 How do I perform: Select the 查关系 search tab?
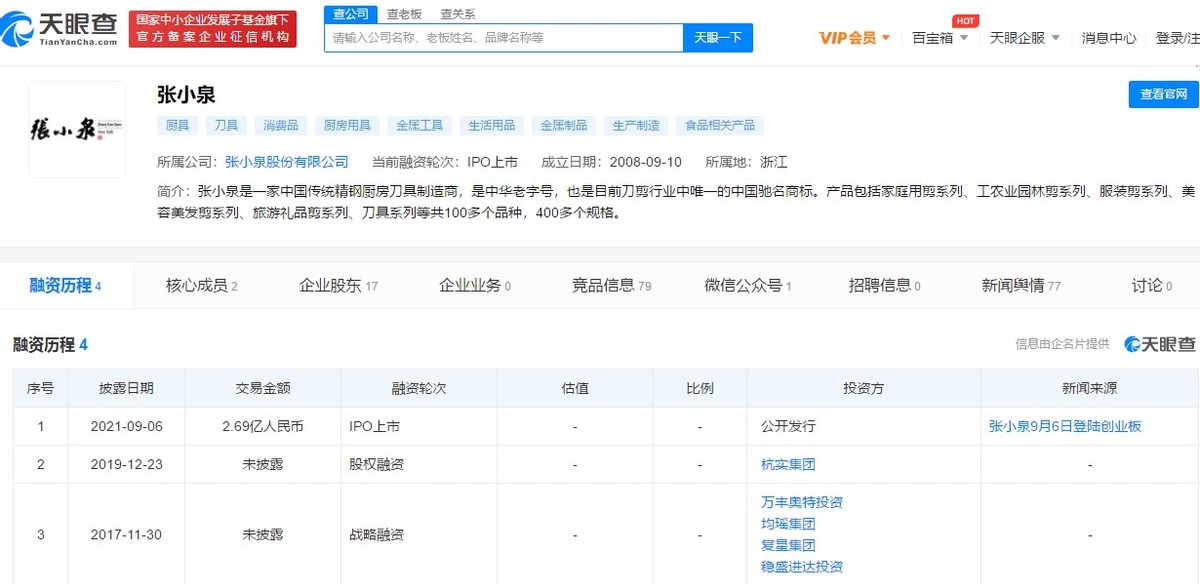tap(458, 14)
